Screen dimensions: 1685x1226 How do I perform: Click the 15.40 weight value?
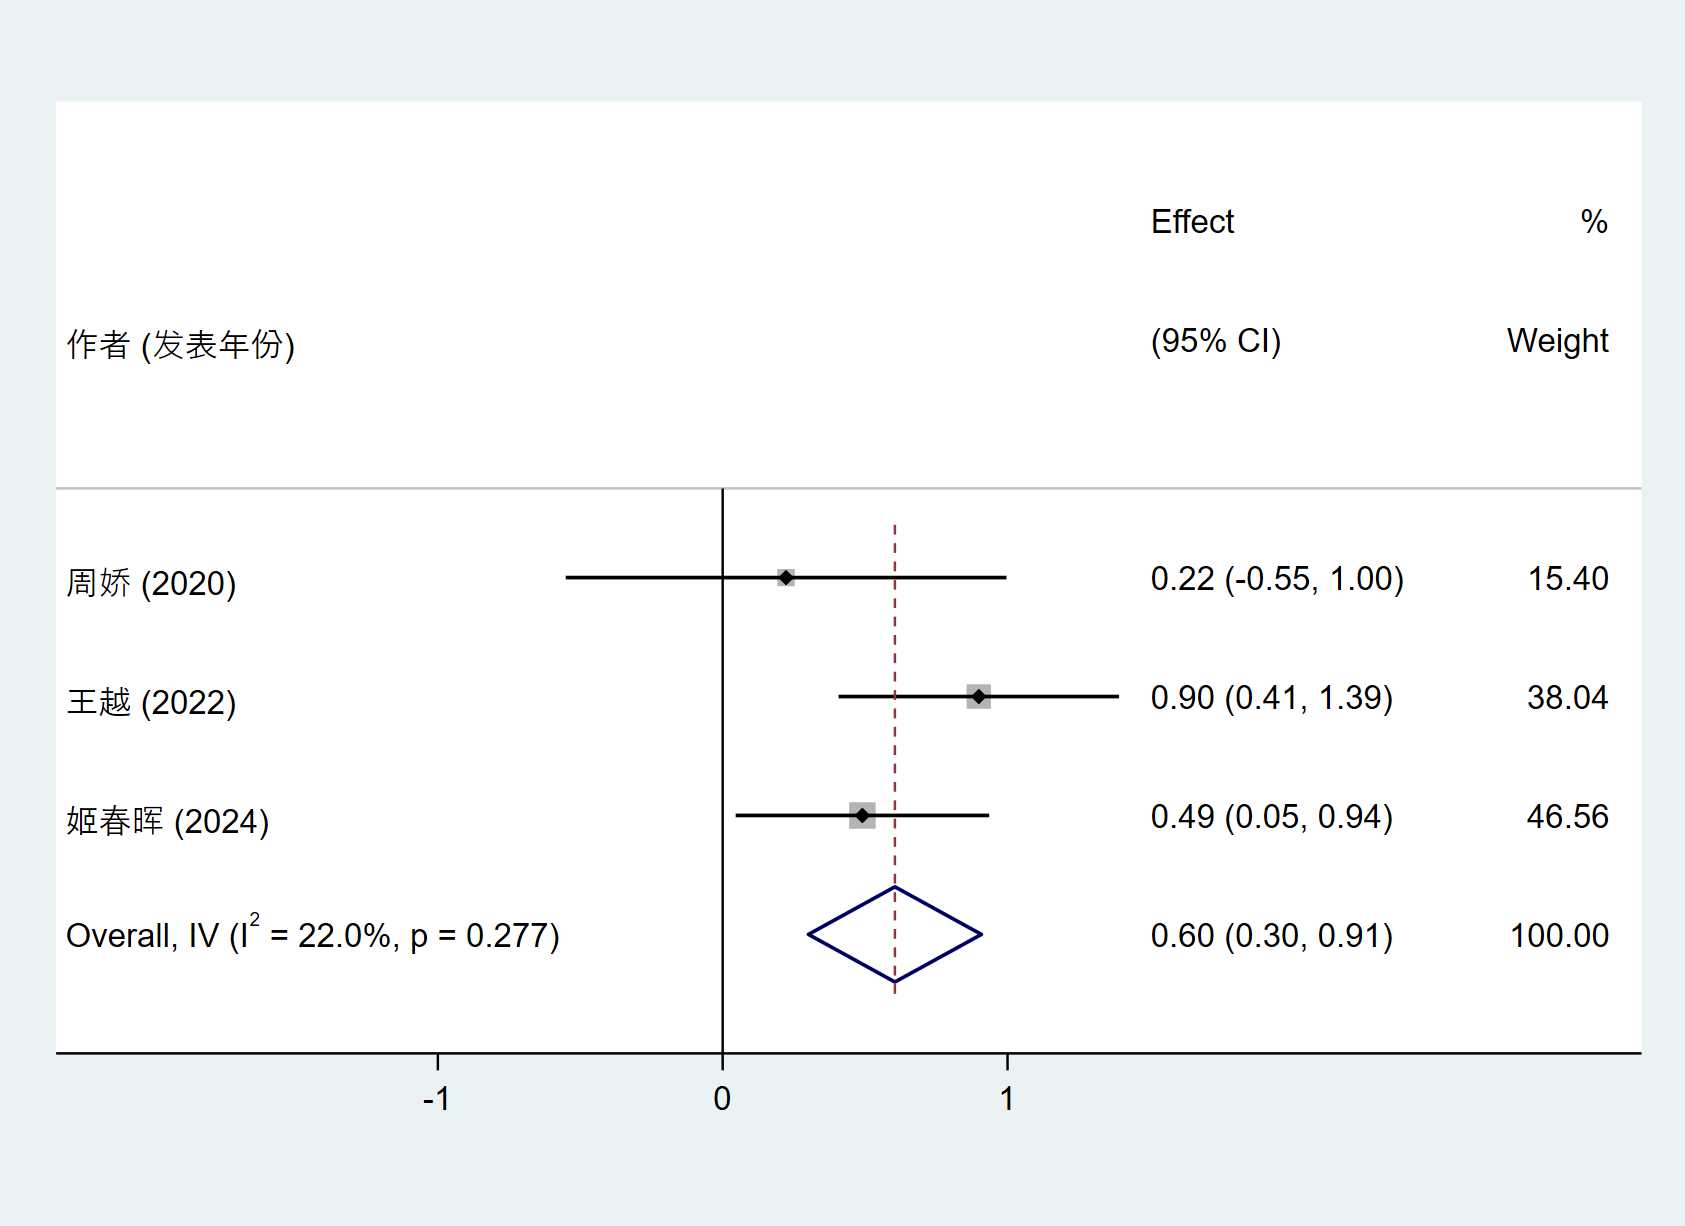[x=1568, y=579]
